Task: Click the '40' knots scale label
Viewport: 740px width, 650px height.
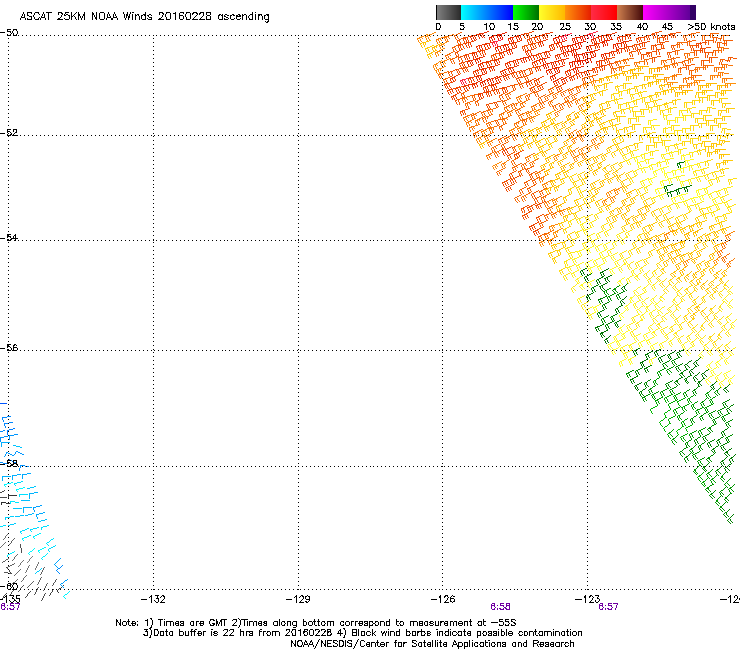Action: [x=642, y=27]
